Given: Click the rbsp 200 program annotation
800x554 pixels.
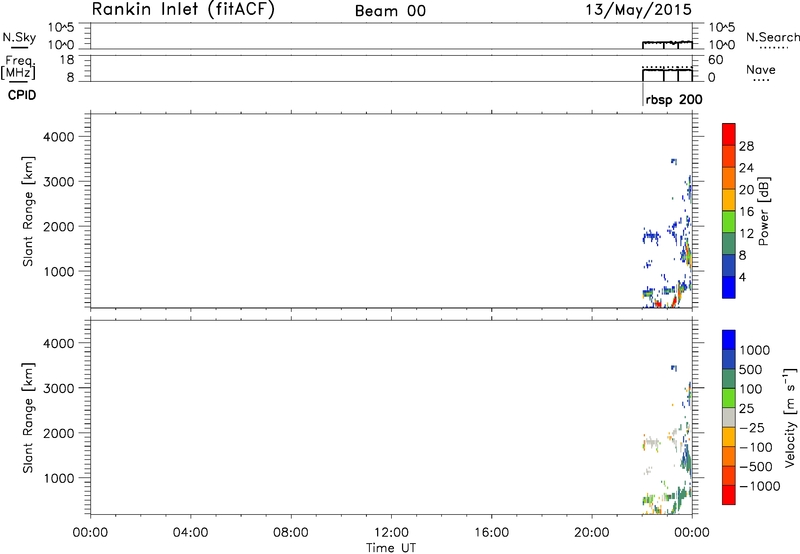Looking at the screenshot, I should click(x=674, y=99).
